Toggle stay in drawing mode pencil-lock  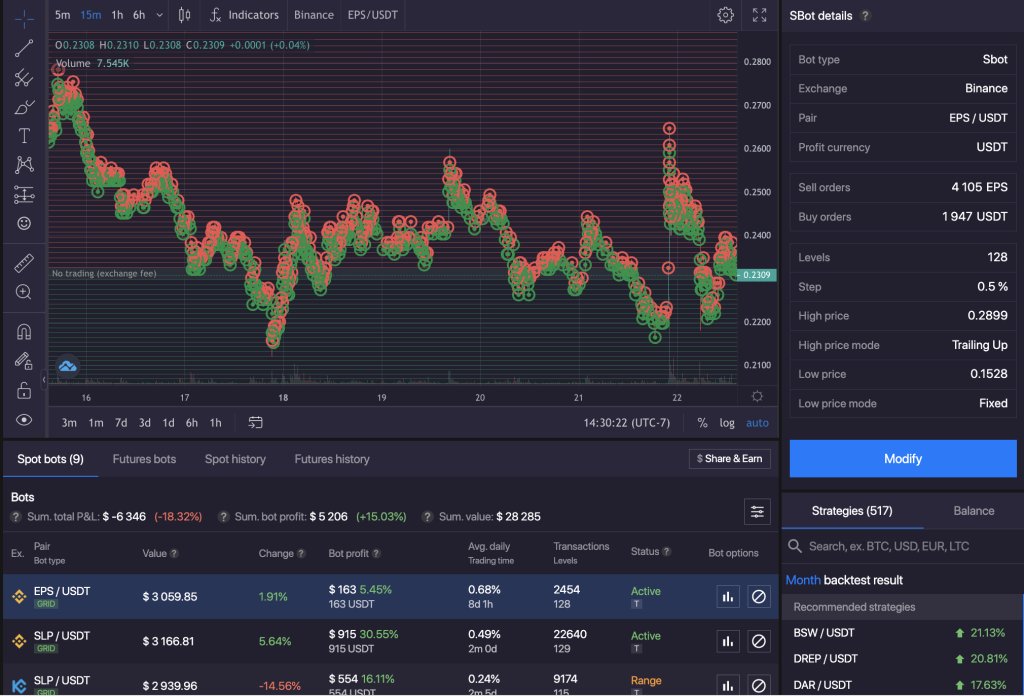24,361
